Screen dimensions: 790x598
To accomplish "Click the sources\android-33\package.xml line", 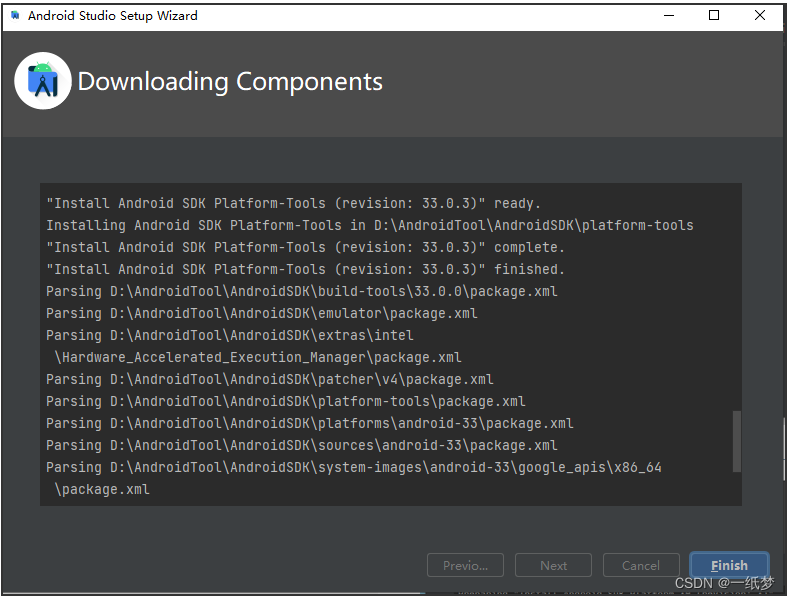I will [302, 445].
